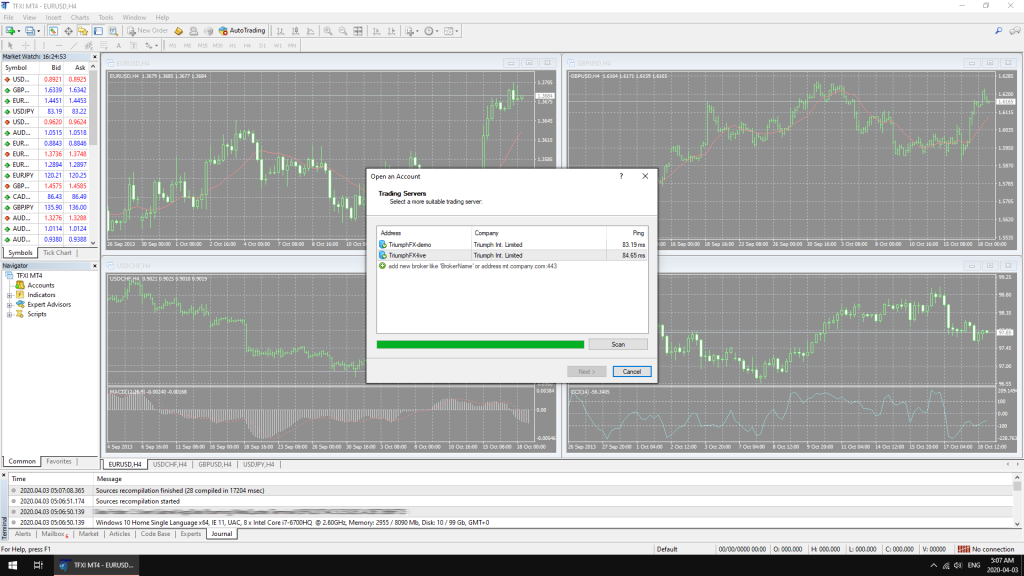The width and height of the screenshot is (1024, 576).
Task: Open the Profiles dropdown arrow
Action: (39, 31)
